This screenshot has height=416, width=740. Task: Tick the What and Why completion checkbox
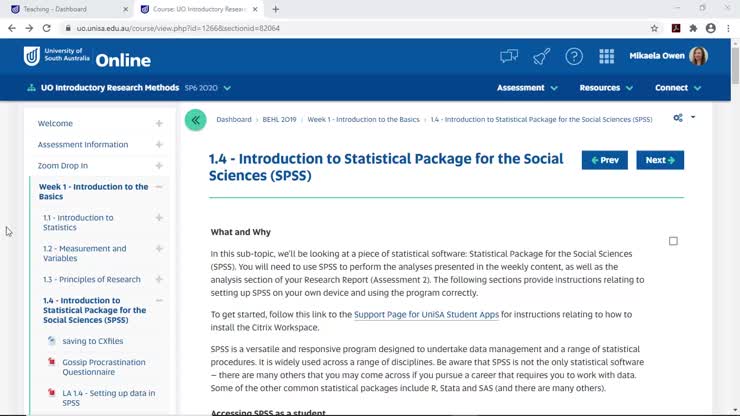(x=673, y=241)
